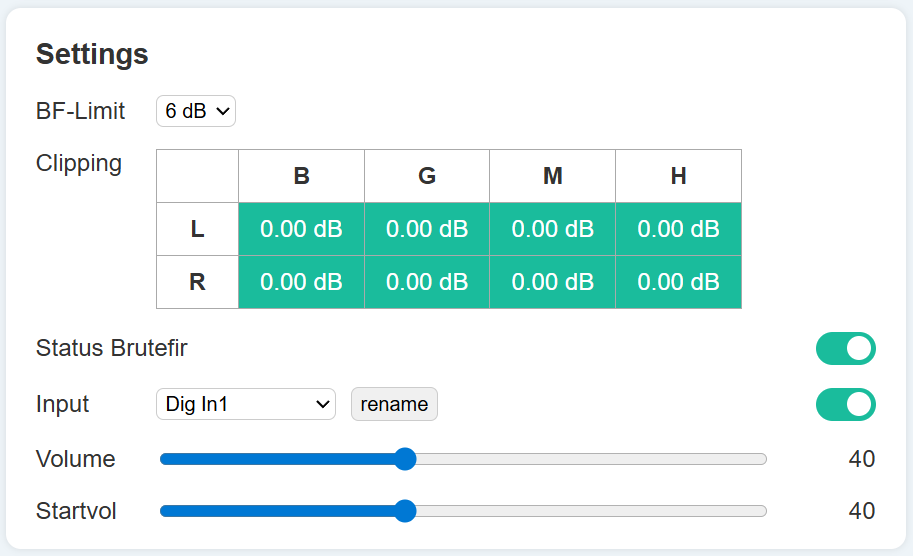Click the H column header
913x556 pixels.
678,176
